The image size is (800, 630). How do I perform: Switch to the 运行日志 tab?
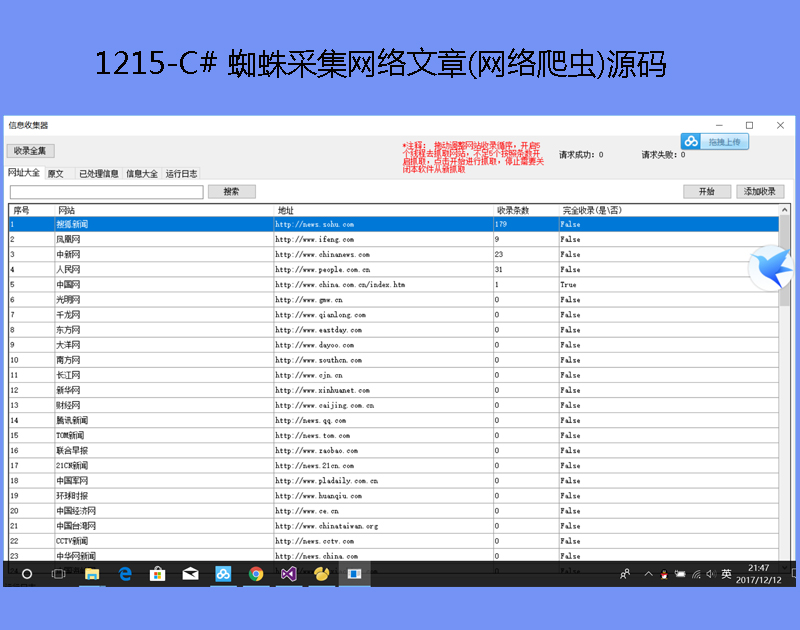181,174
